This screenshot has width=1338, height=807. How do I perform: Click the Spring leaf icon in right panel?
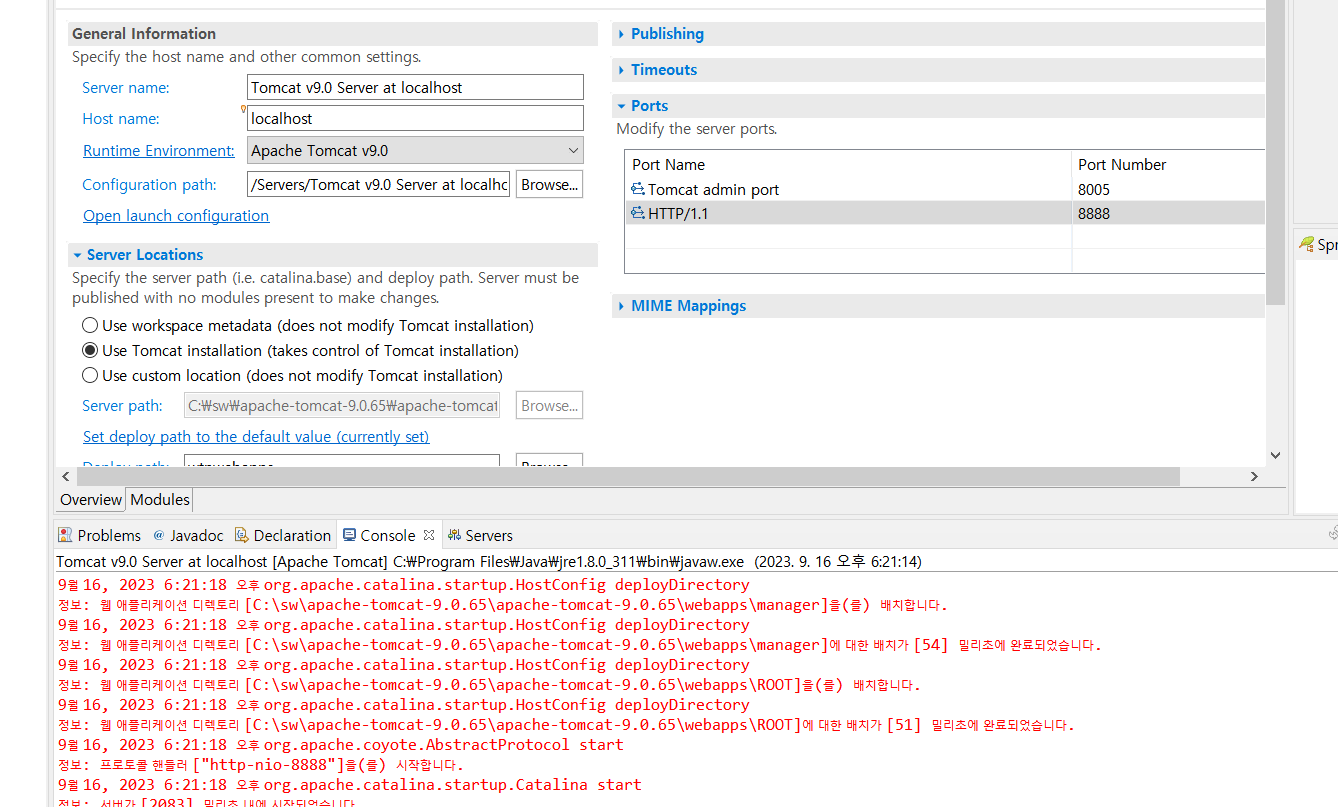1306,244
